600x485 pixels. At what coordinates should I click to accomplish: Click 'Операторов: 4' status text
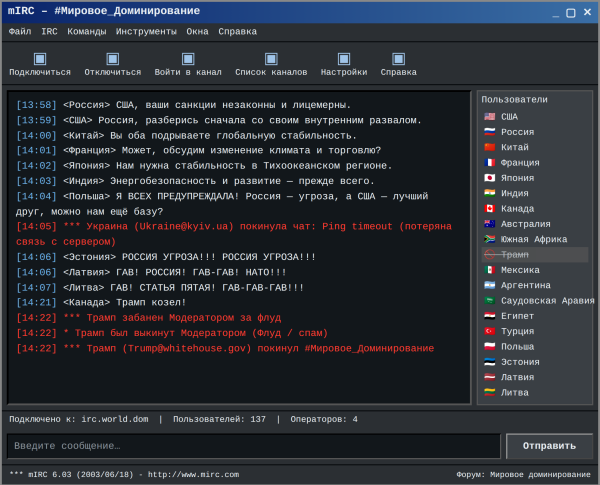pyautogui.click(x=324, y=420)
